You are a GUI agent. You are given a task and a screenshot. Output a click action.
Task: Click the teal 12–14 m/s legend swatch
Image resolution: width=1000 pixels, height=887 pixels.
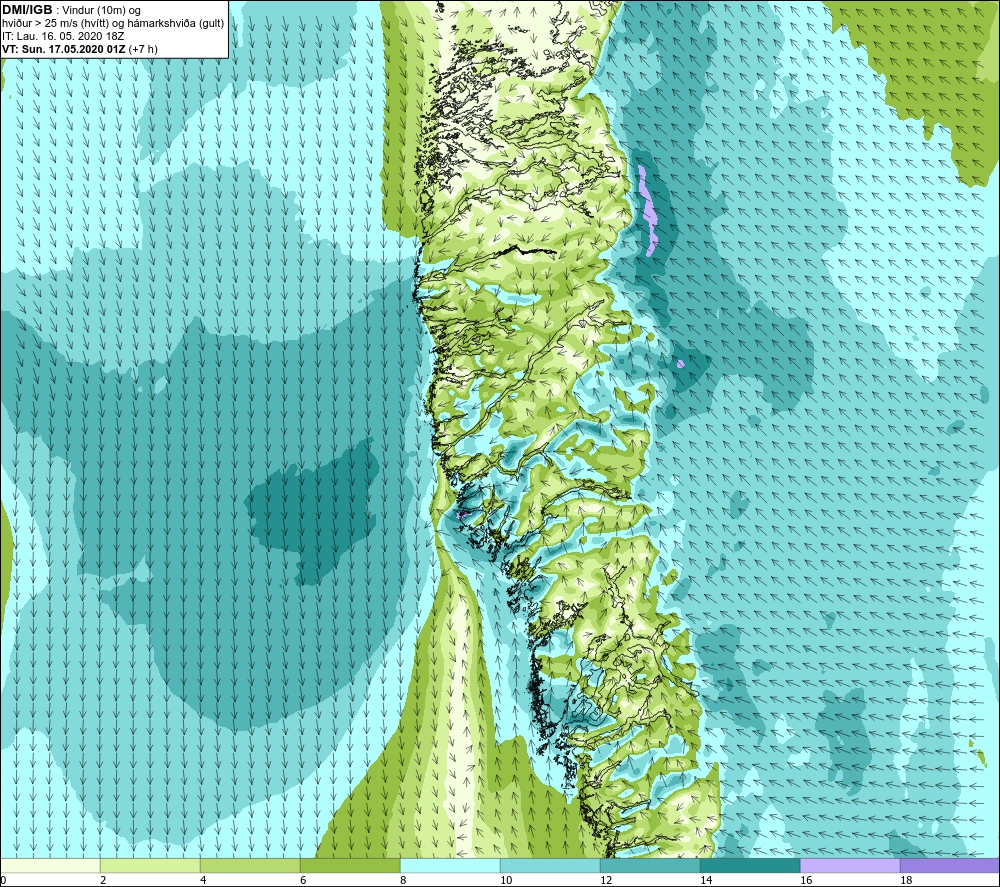click(x=650, y=865)
